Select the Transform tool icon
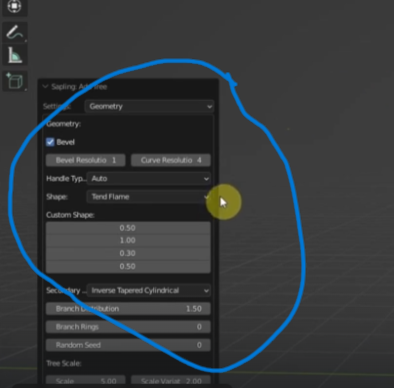 pyautogui.click(x=15, y=7)
